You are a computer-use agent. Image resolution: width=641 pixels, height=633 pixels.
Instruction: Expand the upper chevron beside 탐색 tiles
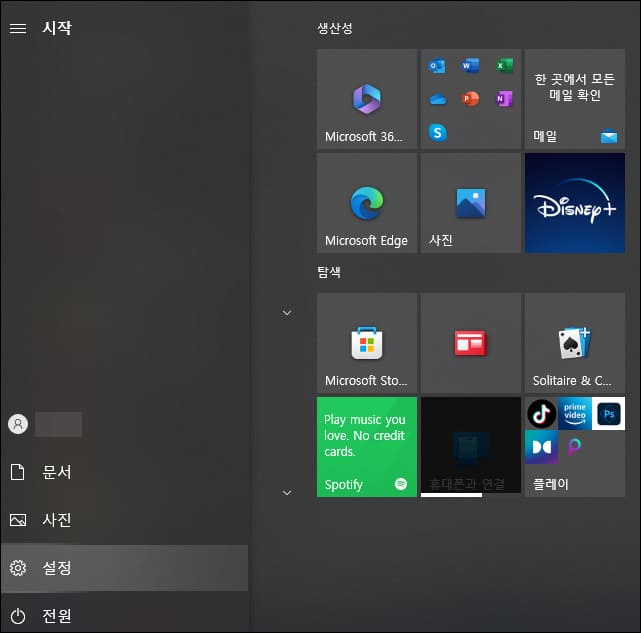pyautogui.click(x=287, y=313)
